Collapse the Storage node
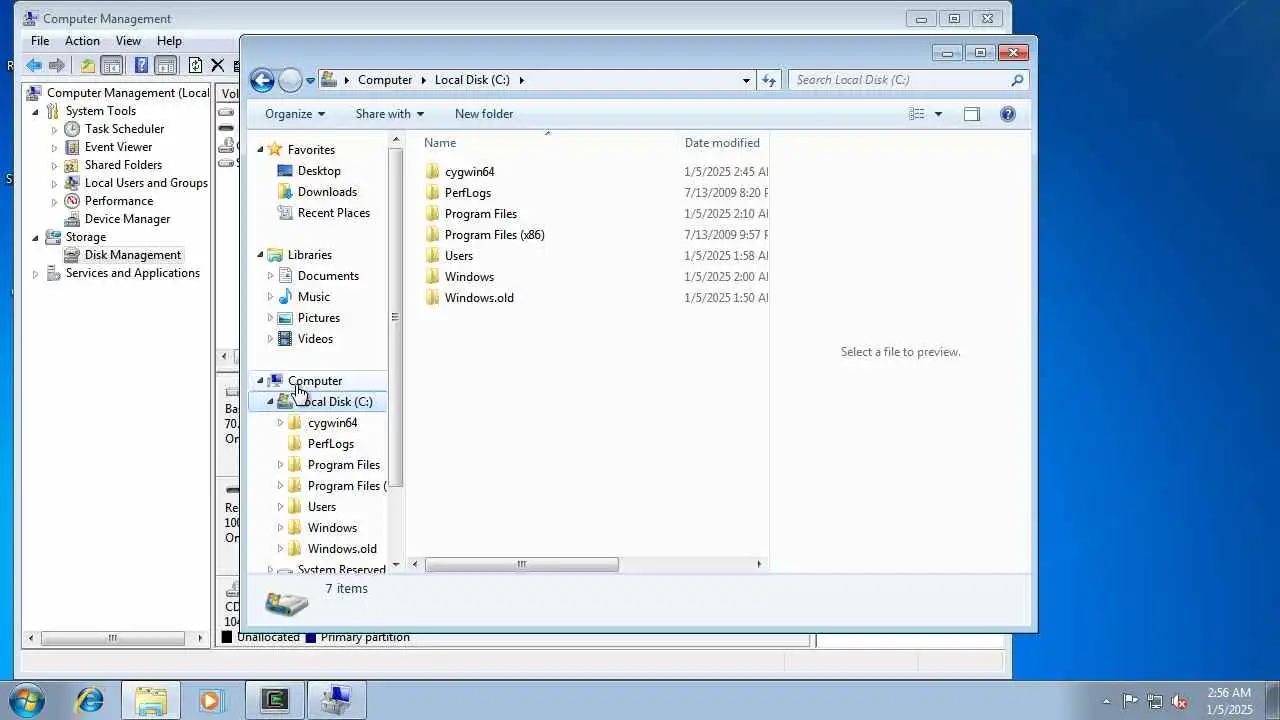Viewport: 1280px width, 720px height. [36, 237]
